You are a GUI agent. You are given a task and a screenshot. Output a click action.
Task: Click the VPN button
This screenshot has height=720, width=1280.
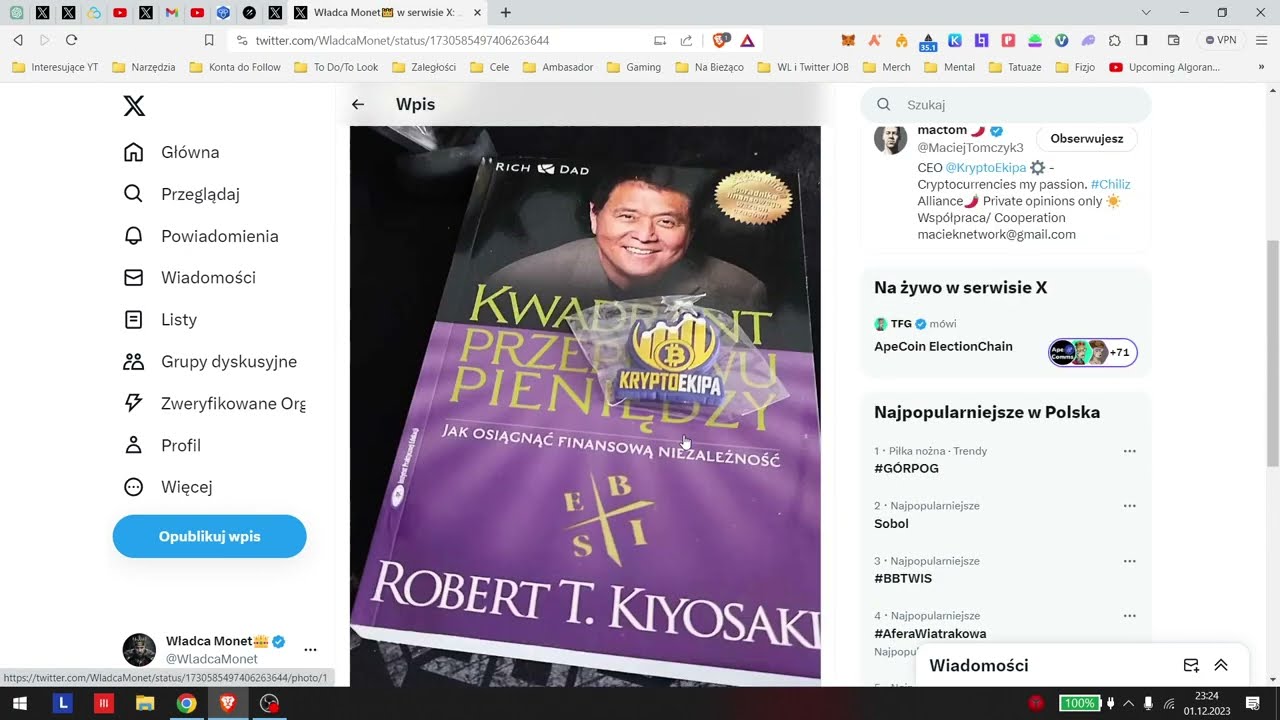(x=1221, y=40)
